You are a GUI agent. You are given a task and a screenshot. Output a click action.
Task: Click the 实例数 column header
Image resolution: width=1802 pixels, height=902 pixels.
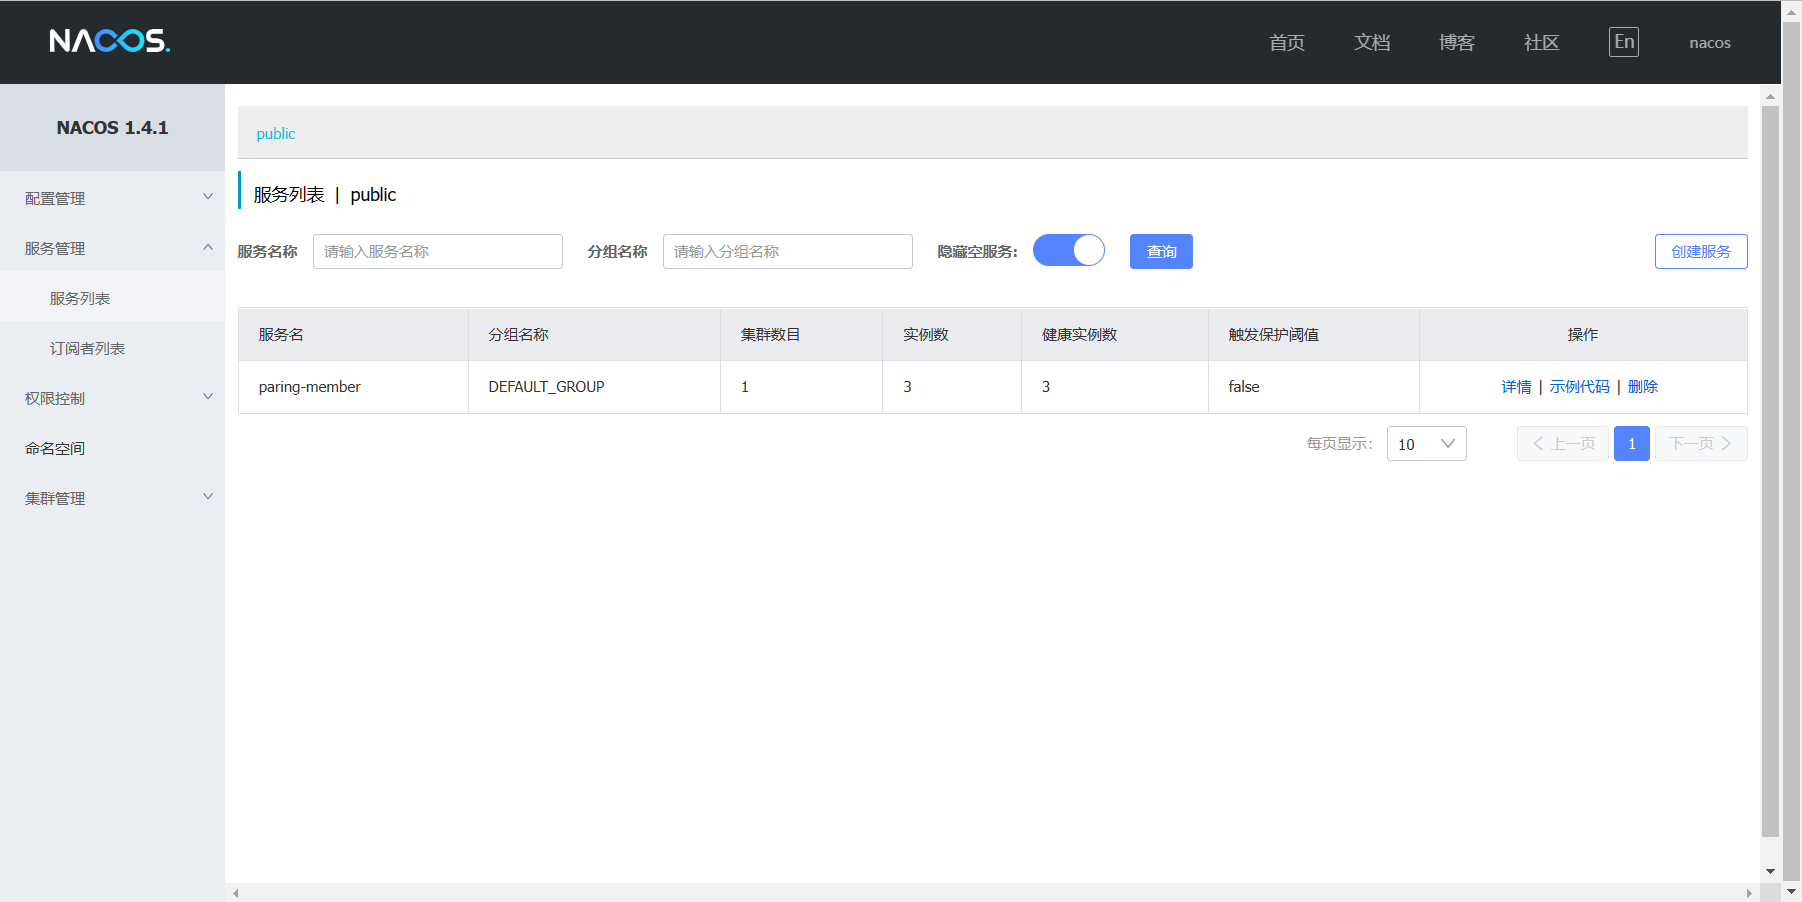[x=952, y=334]
